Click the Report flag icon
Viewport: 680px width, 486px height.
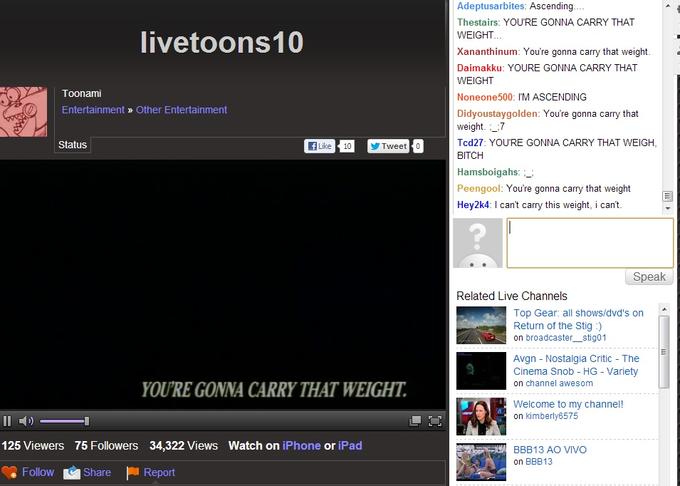[x=132, y=473]
